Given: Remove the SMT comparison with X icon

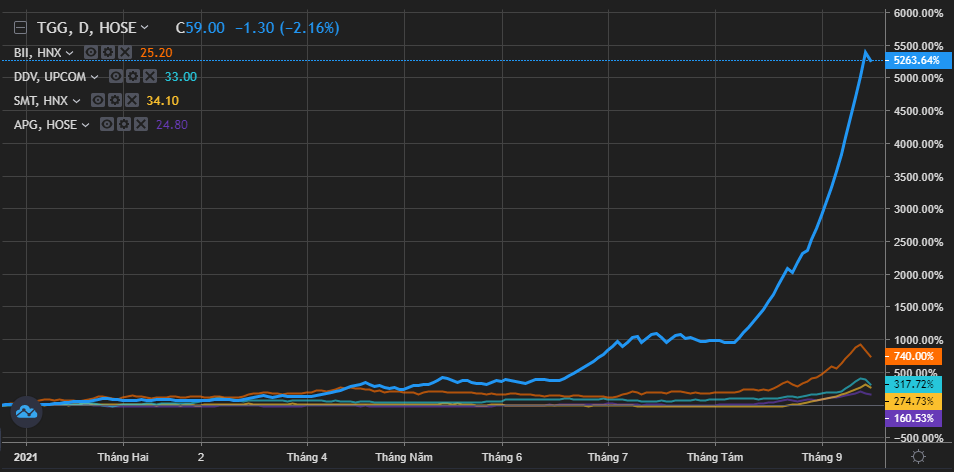Looking at the screenshot, I should (x=131, y=100).
